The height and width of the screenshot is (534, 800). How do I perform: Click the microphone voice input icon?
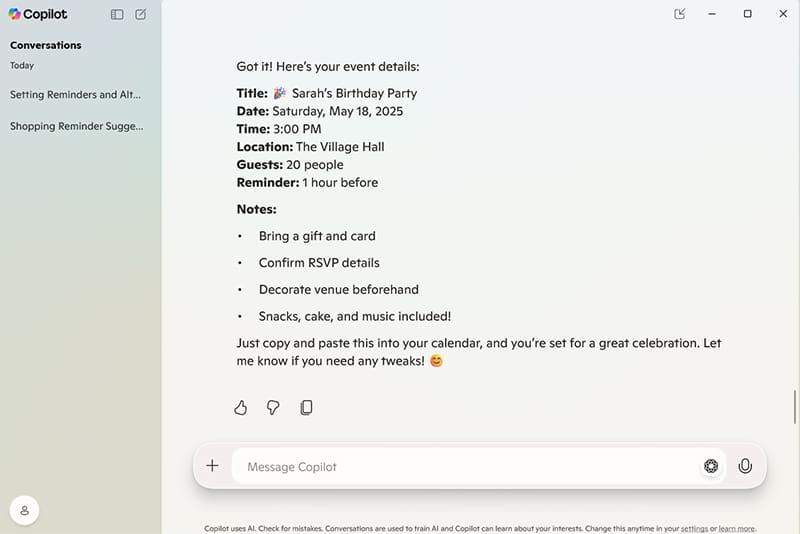click(x=745, y=466)
